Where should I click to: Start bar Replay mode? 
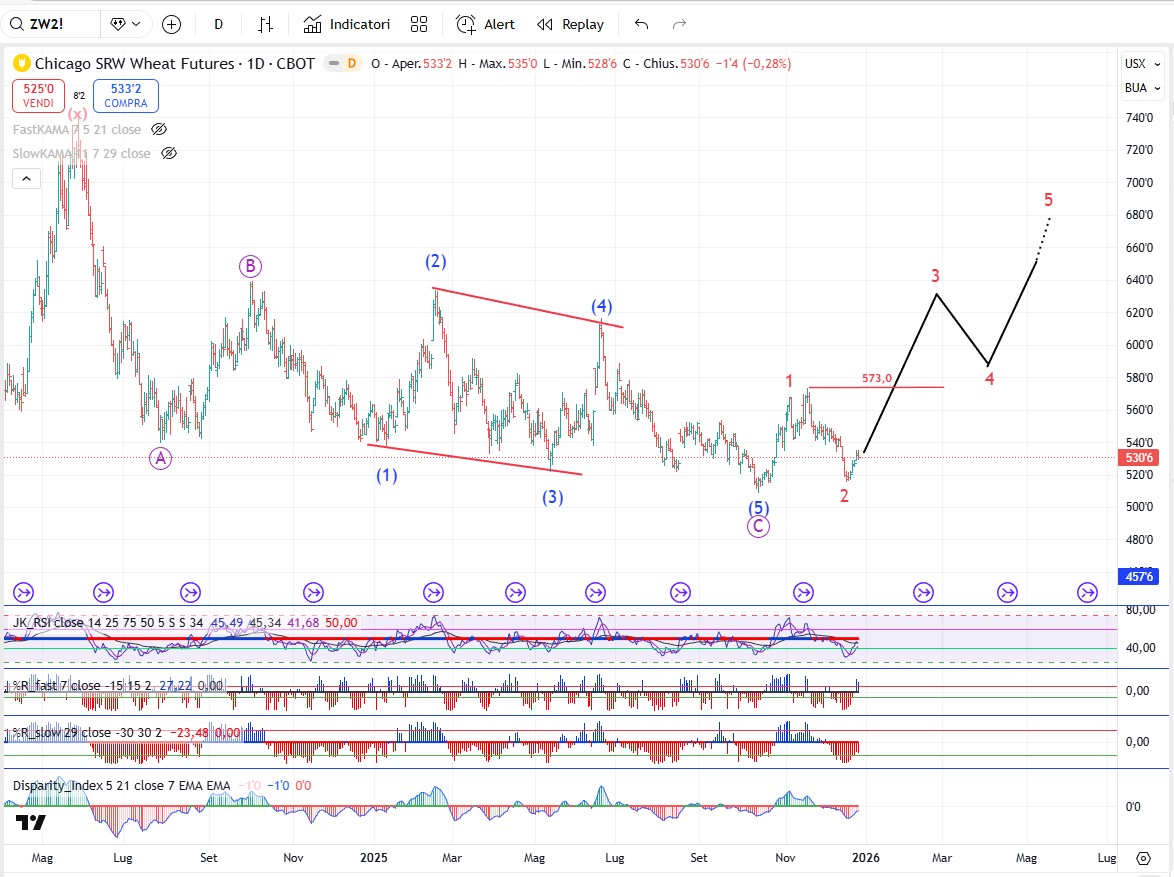pyautogui.click(x=570, y=24)
